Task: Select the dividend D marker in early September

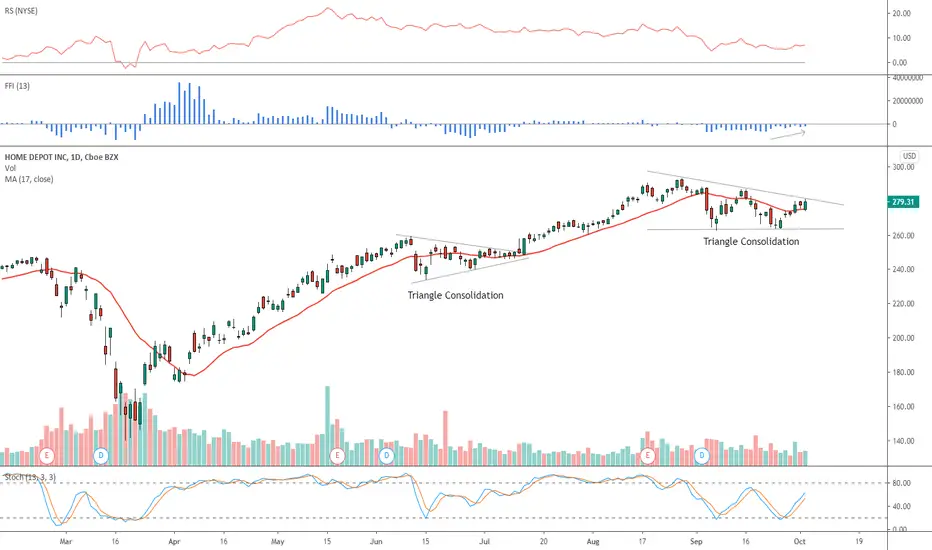Action: [x=702, y=456]
